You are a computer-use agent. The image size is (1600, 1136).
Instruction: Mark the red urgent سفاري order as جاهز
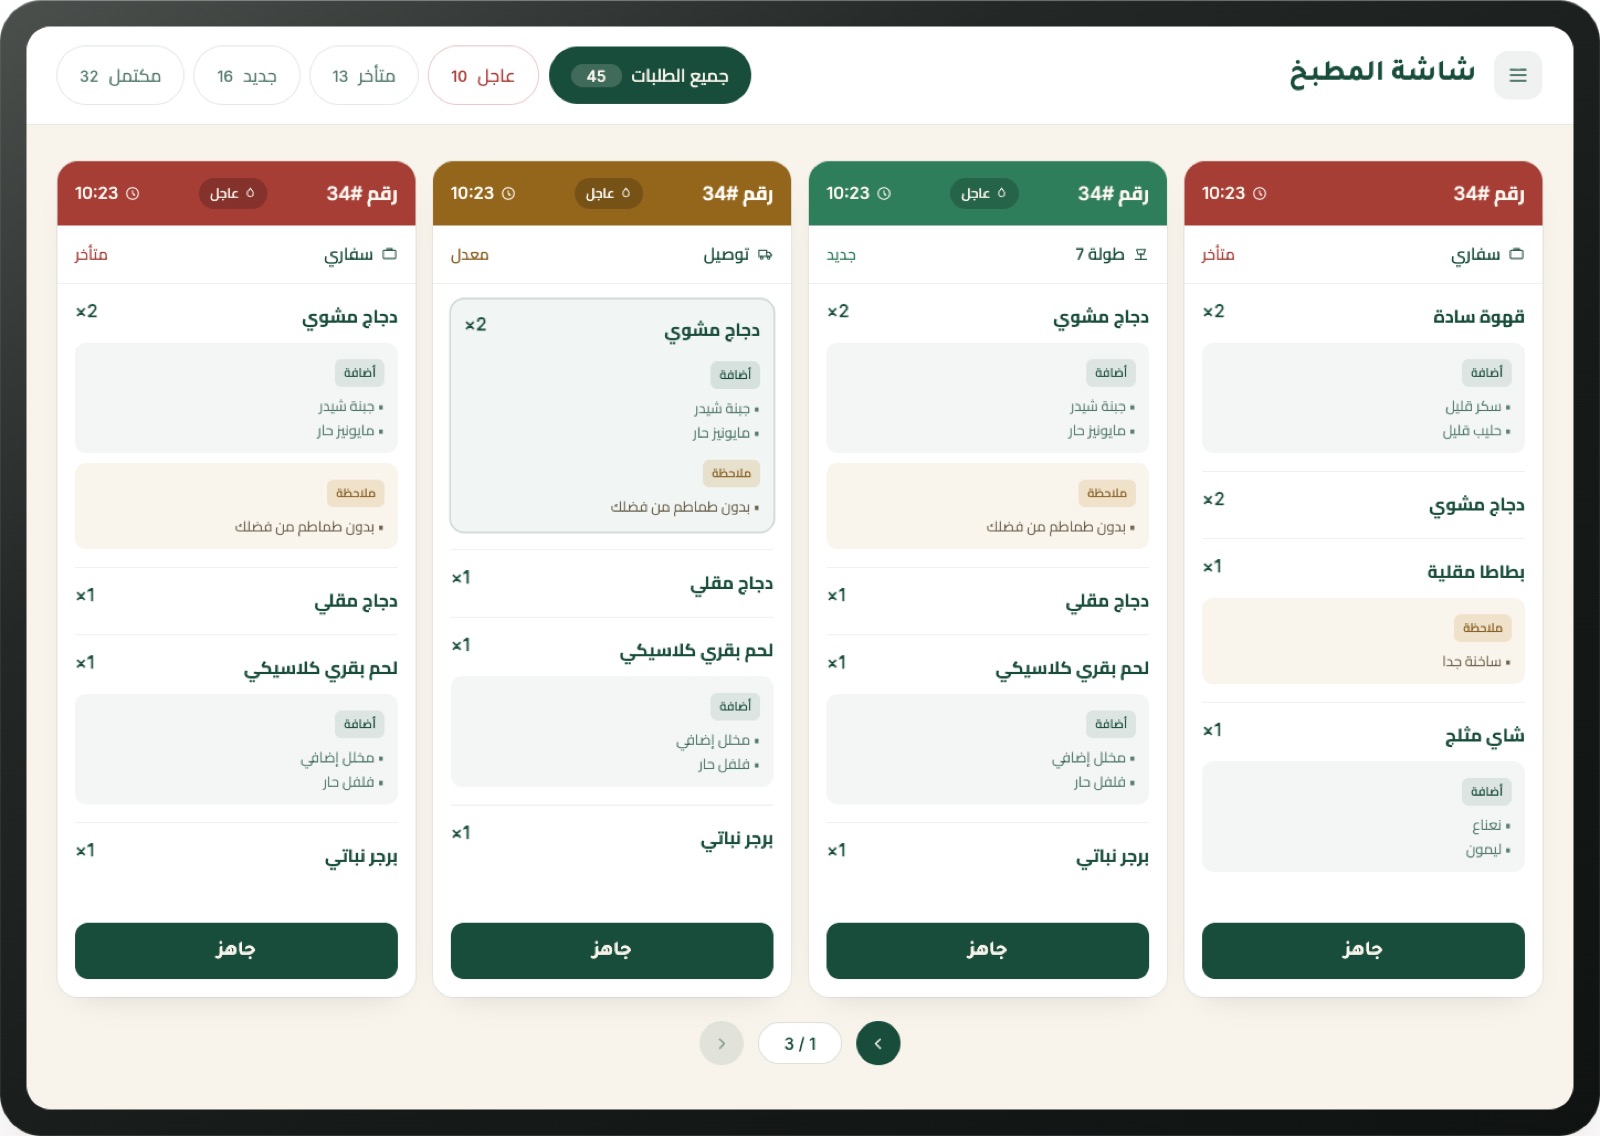pyautogui.click(x=236, y=950)
